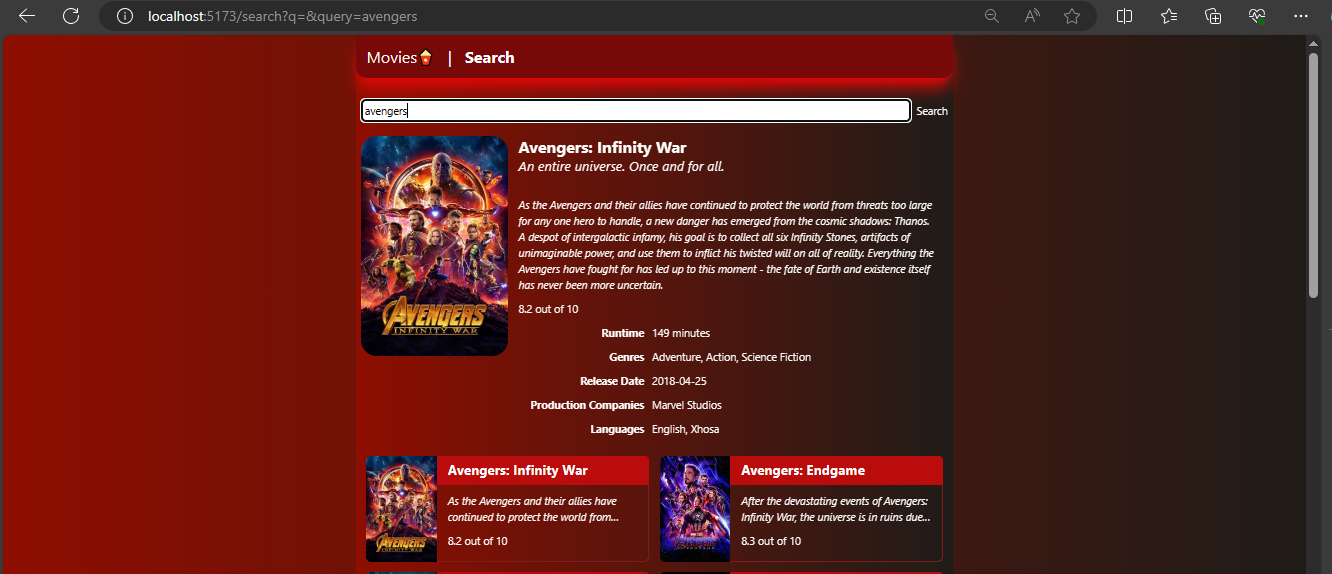The width and height of the screenshot is (1332, 574).
Task: Open browser Collections
Action: pyautogui.click(x=1213, y=16)
